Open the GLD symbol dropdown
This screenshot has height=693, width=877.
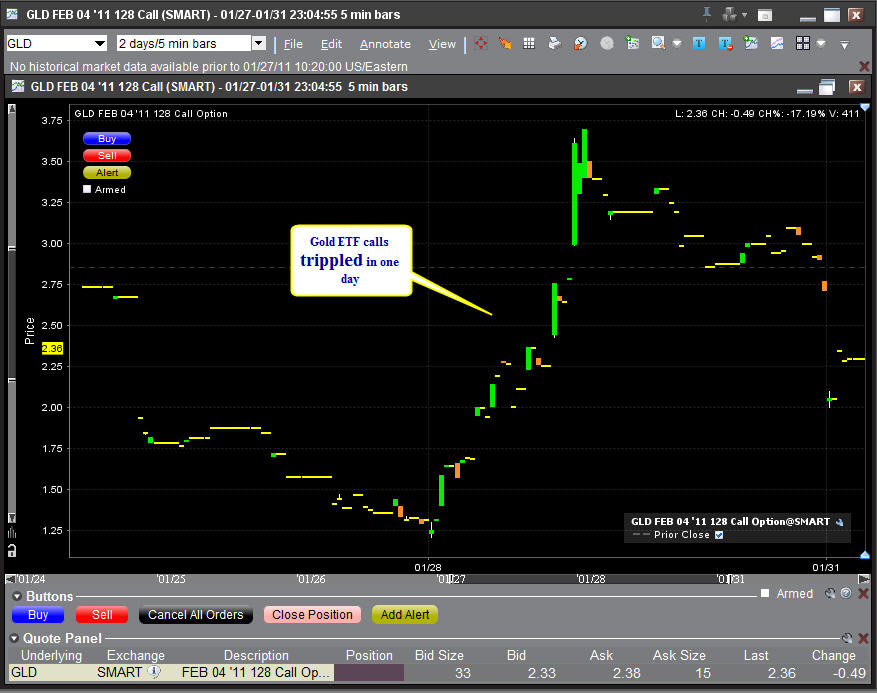coord(100,44)
